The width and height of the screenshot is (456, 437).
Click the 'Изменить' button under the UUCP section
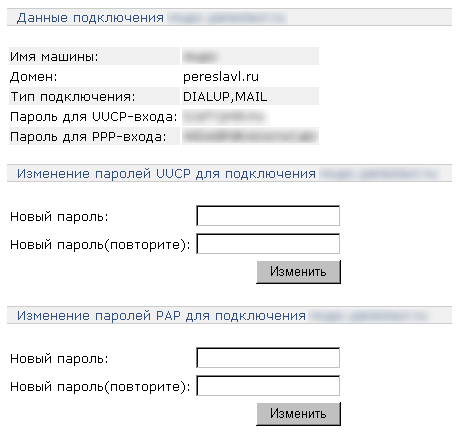coord(298,272)
